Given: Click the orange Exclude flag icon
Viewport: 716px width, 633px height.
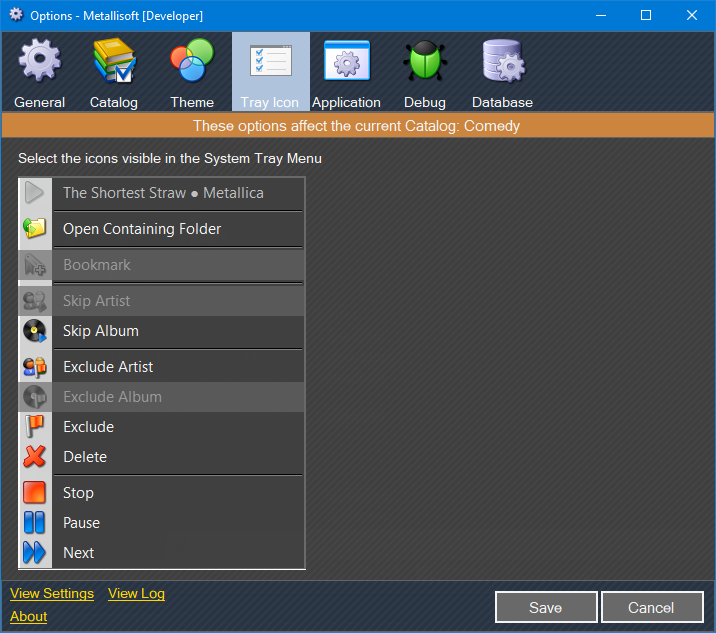Looking at the screenshot, I should pos(35,427).
